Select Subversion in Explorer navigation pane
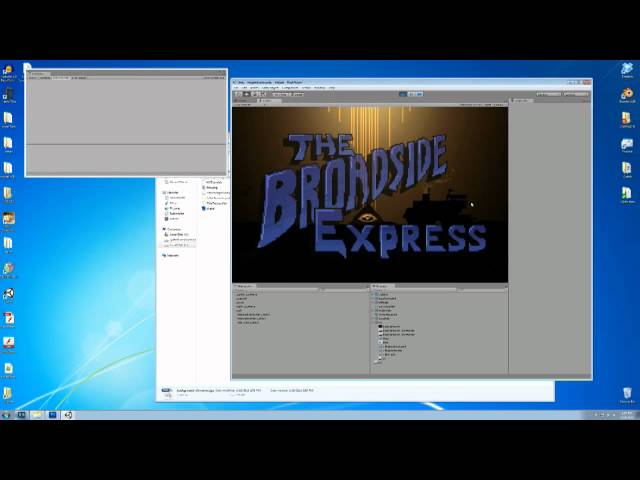The image size is (640, 480). [x=176, y=213]
